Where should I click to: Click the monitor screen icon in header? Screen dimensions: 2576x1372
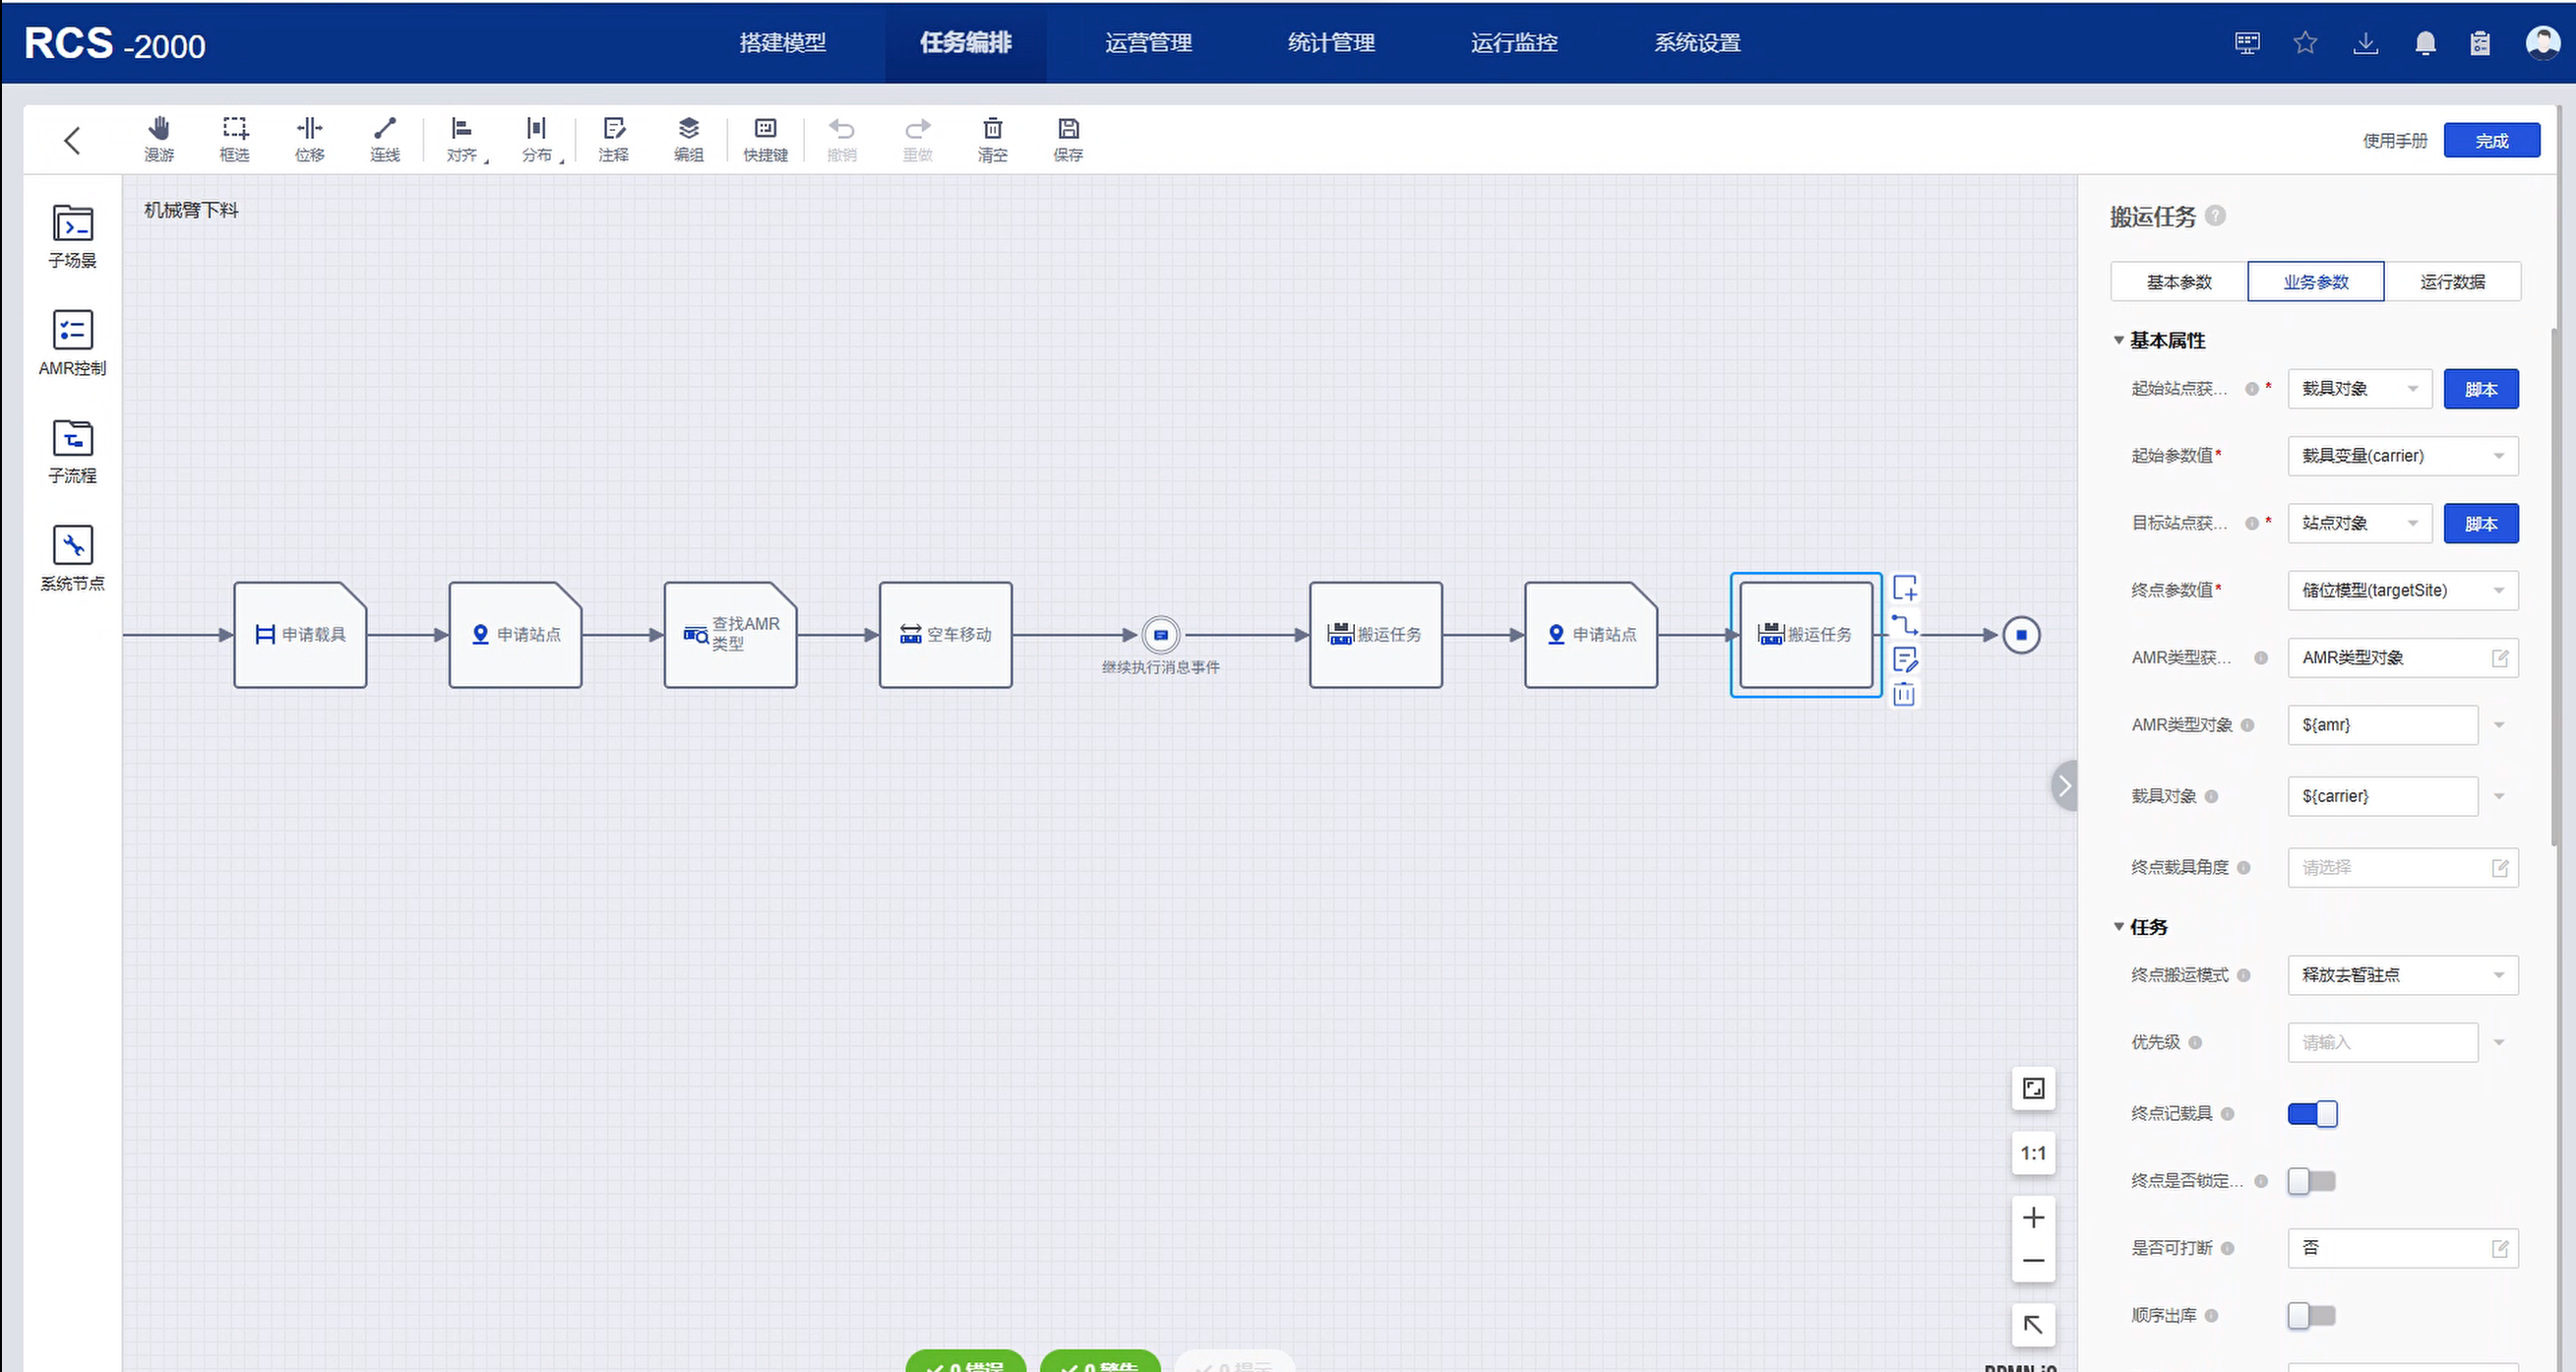[2247, 42]
